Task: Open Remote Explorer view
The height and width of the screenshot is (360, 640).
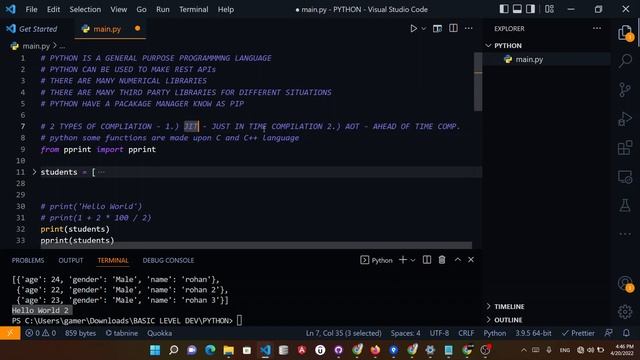Action: [625, 177]
